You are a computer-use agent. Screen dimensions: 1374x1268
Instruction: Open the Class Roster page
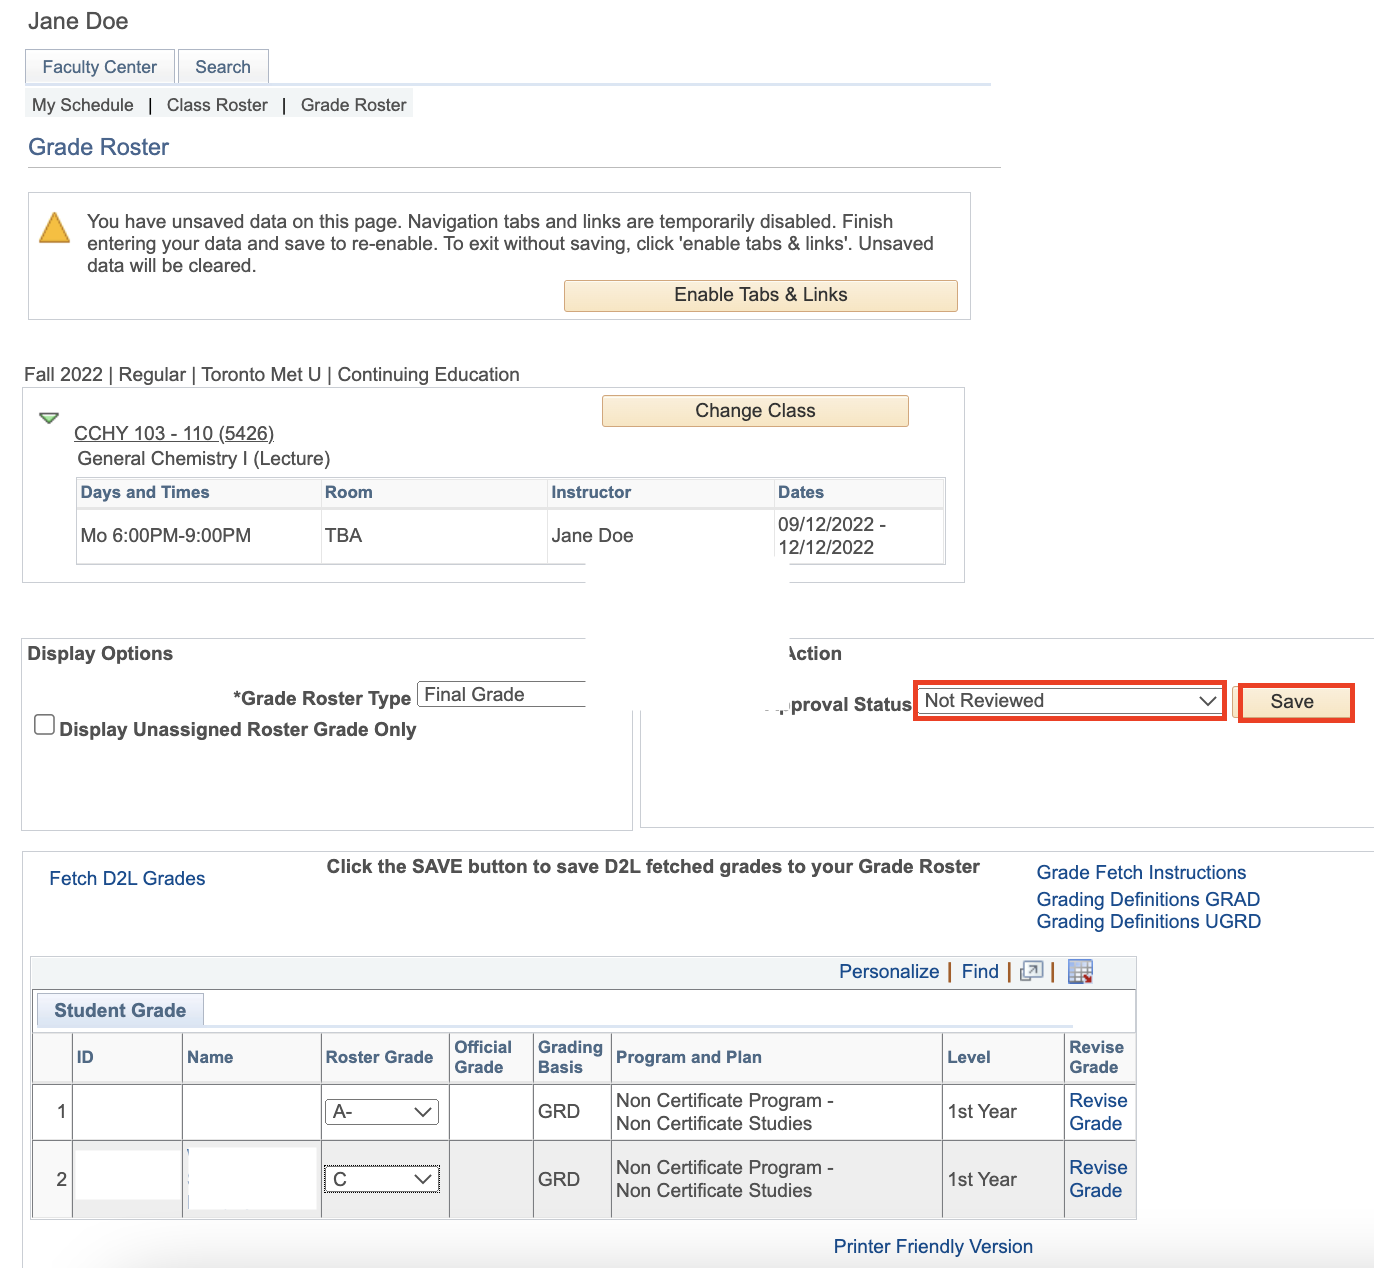tap(217, 105)
